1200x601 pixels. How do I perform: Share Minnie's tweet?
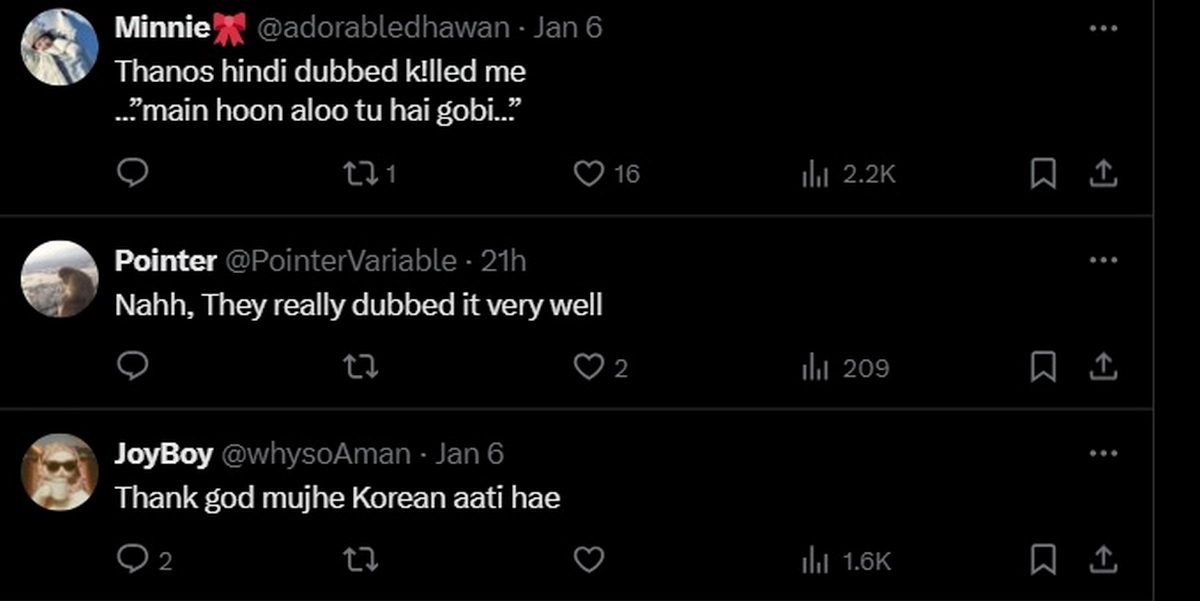click(1101, 174)
